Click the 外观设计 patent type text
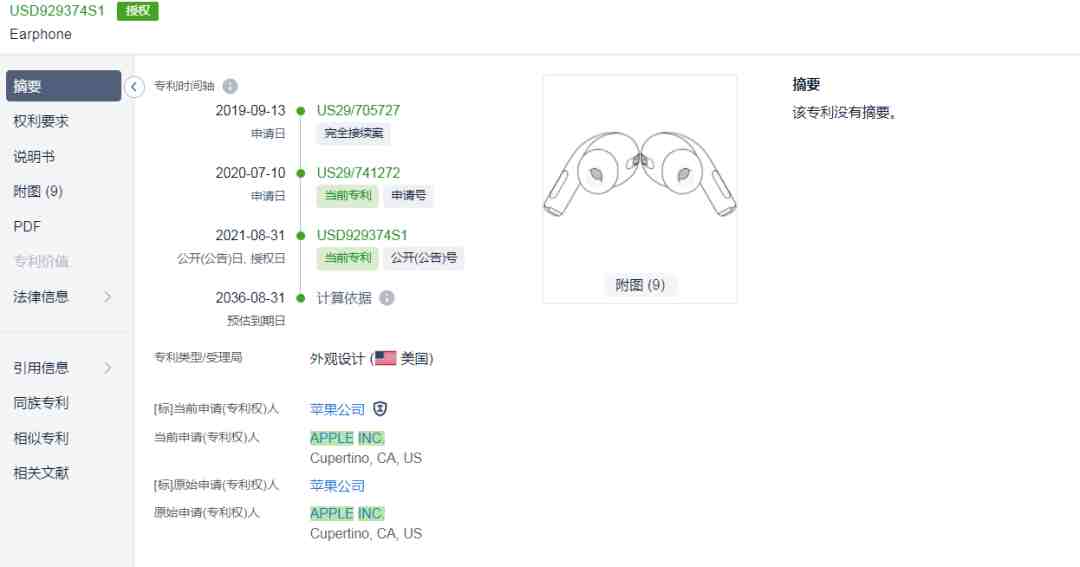This screenshot has height=567, width=1080. coord(337,359)
